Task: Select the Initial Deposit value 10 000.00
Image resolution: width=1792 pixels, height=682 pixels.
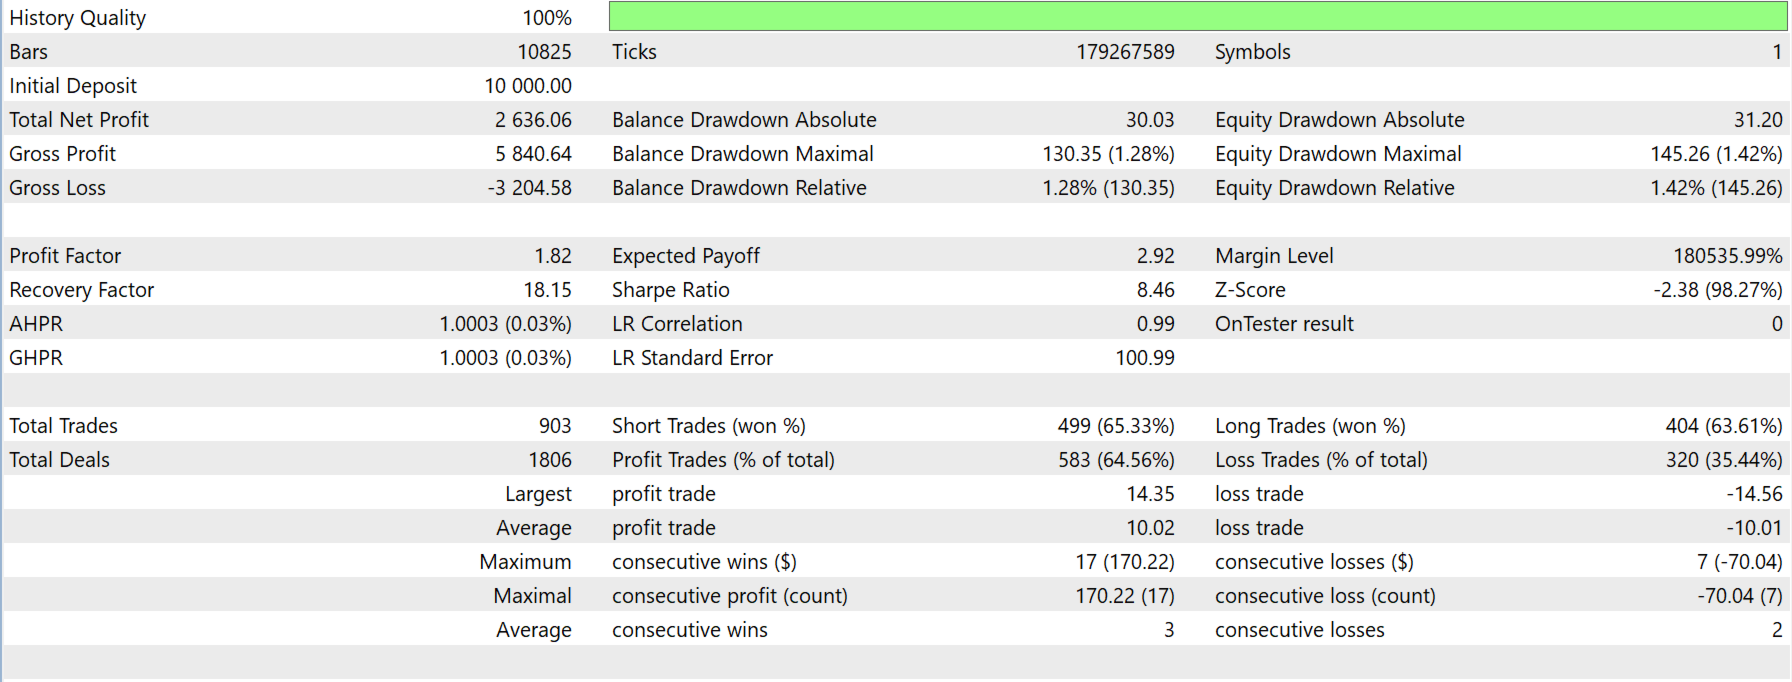Action: (x=528, y=86)
